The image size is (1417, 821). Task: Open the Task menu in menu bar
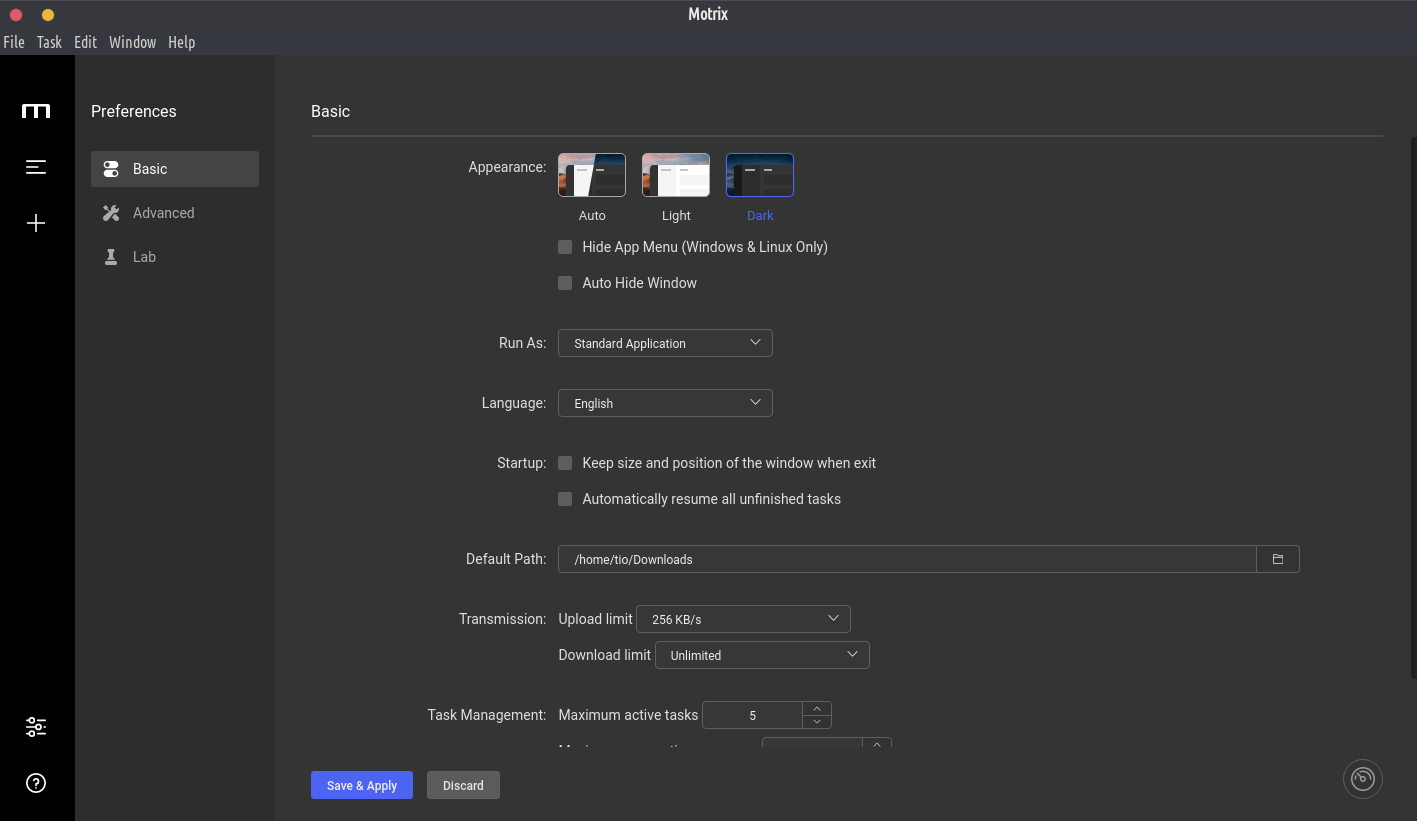click(49, 42)
